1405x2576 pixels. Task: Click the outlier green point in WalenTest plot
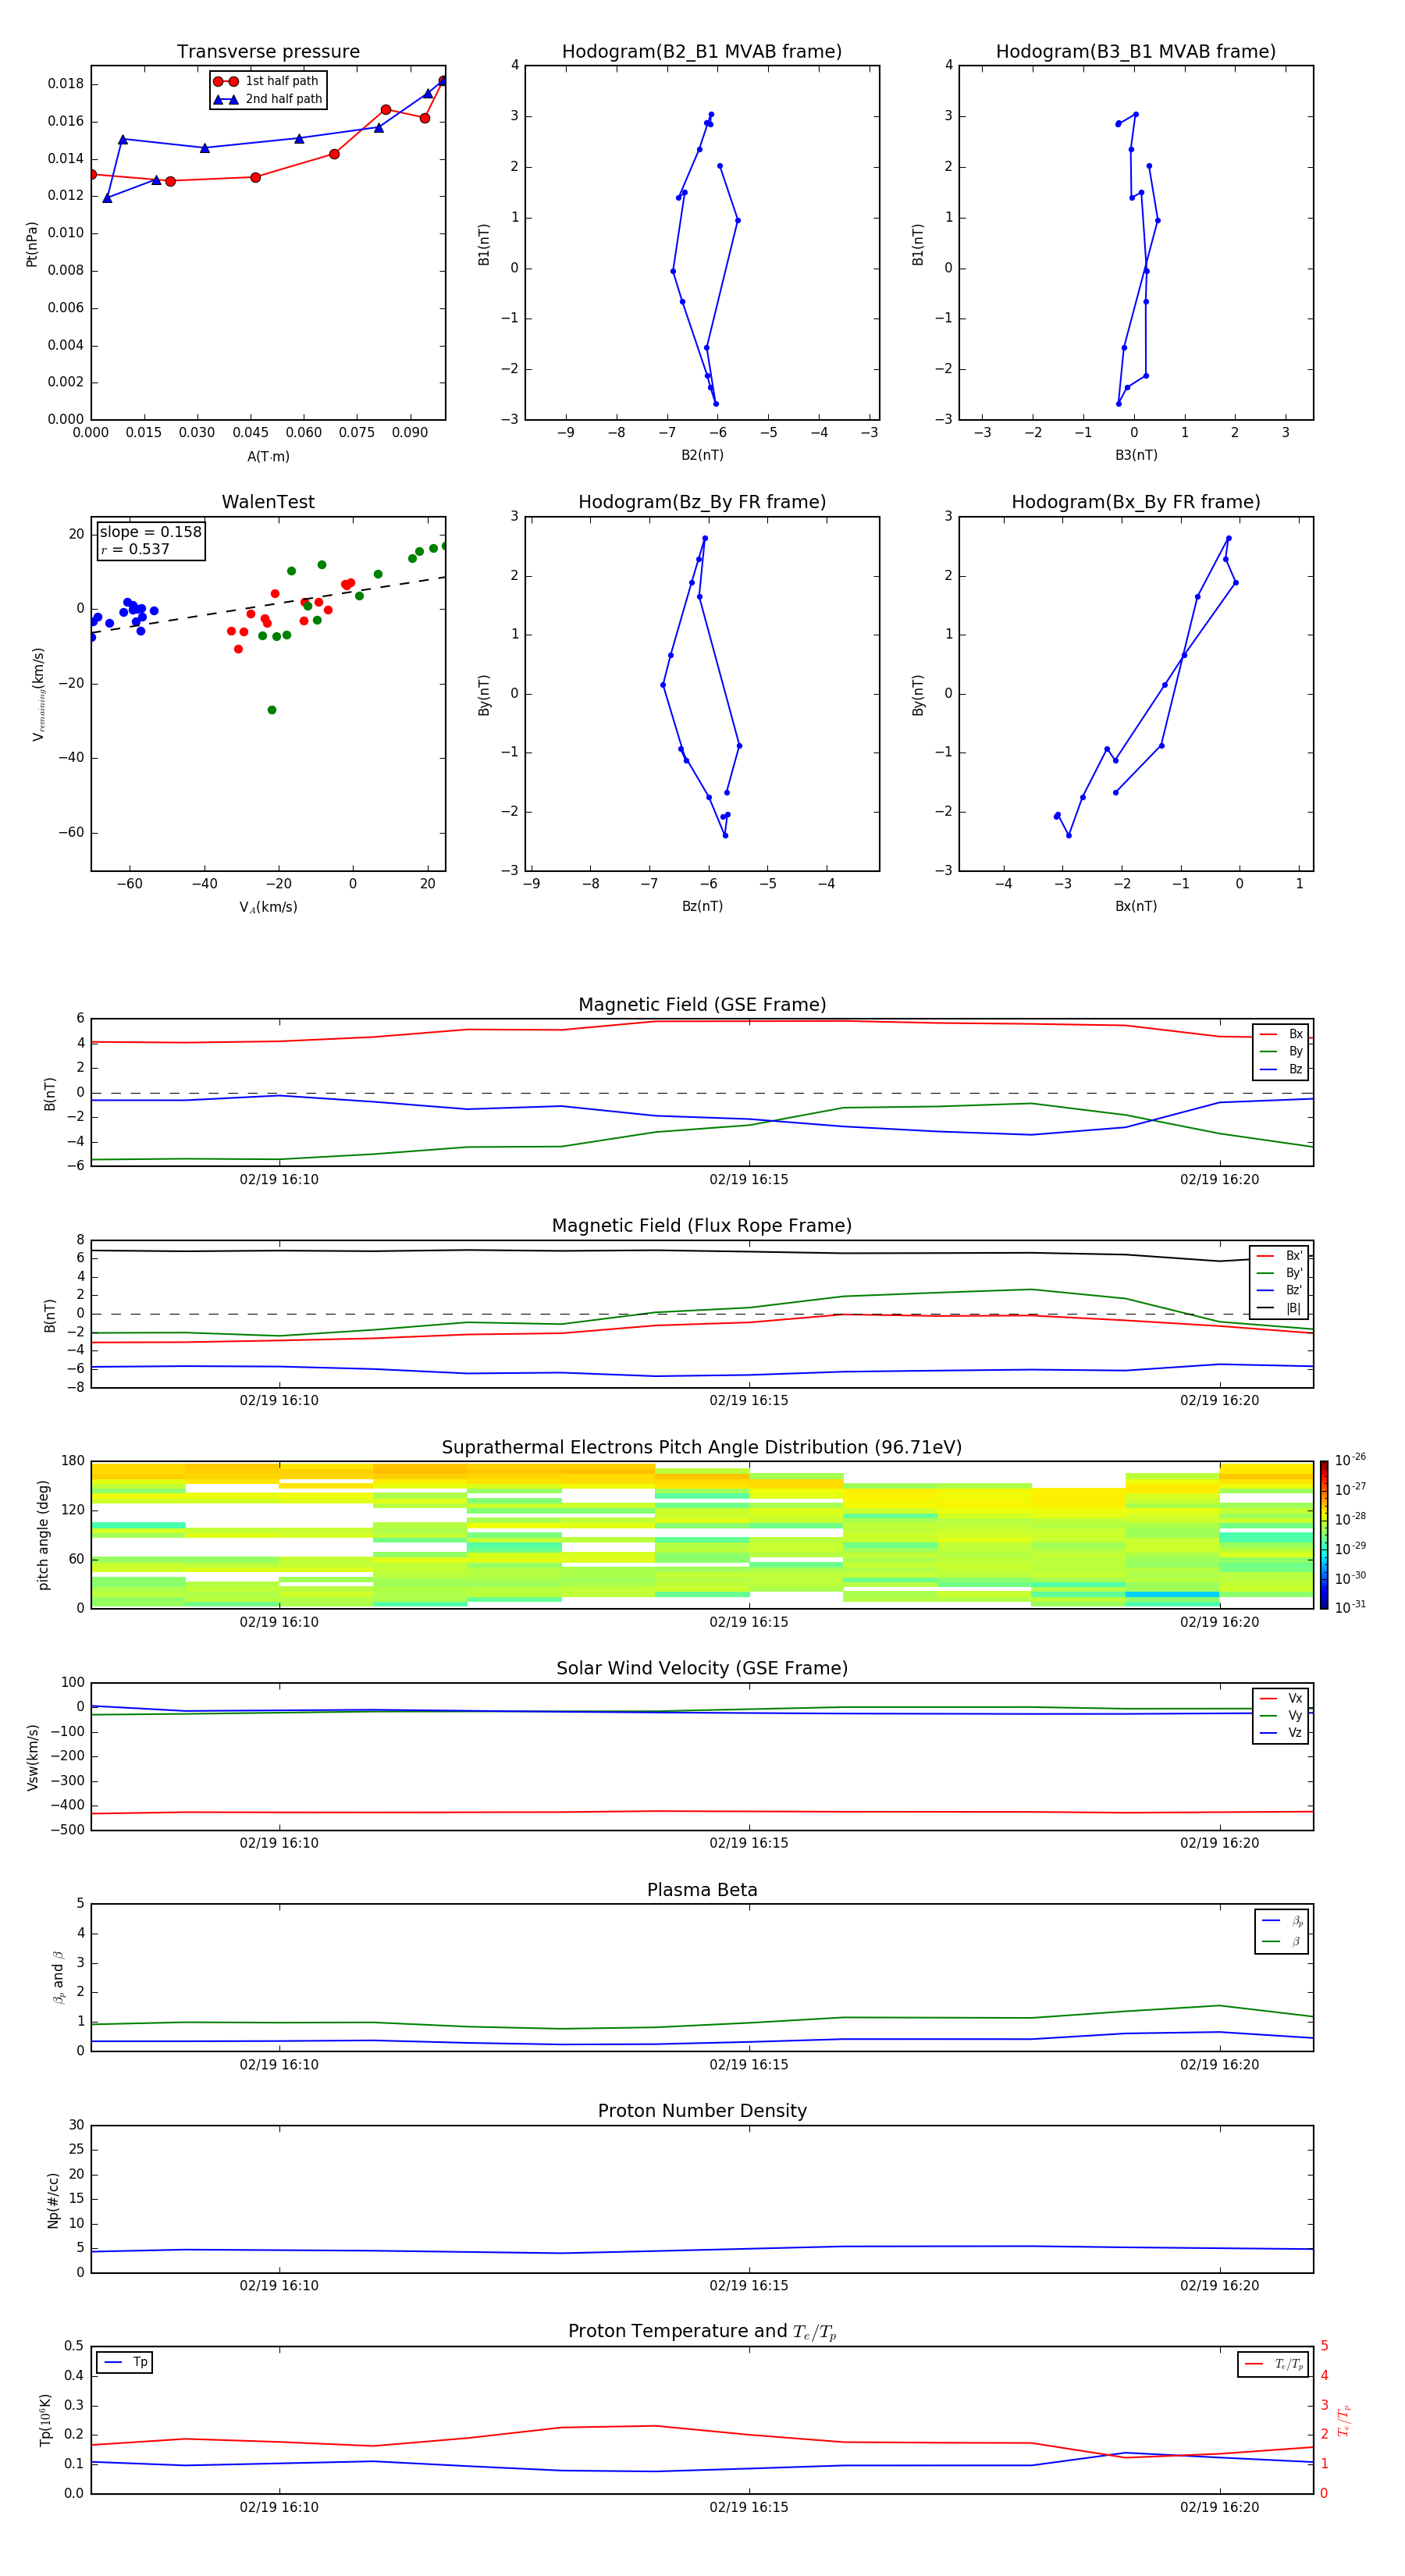click(x=272, y=710)
